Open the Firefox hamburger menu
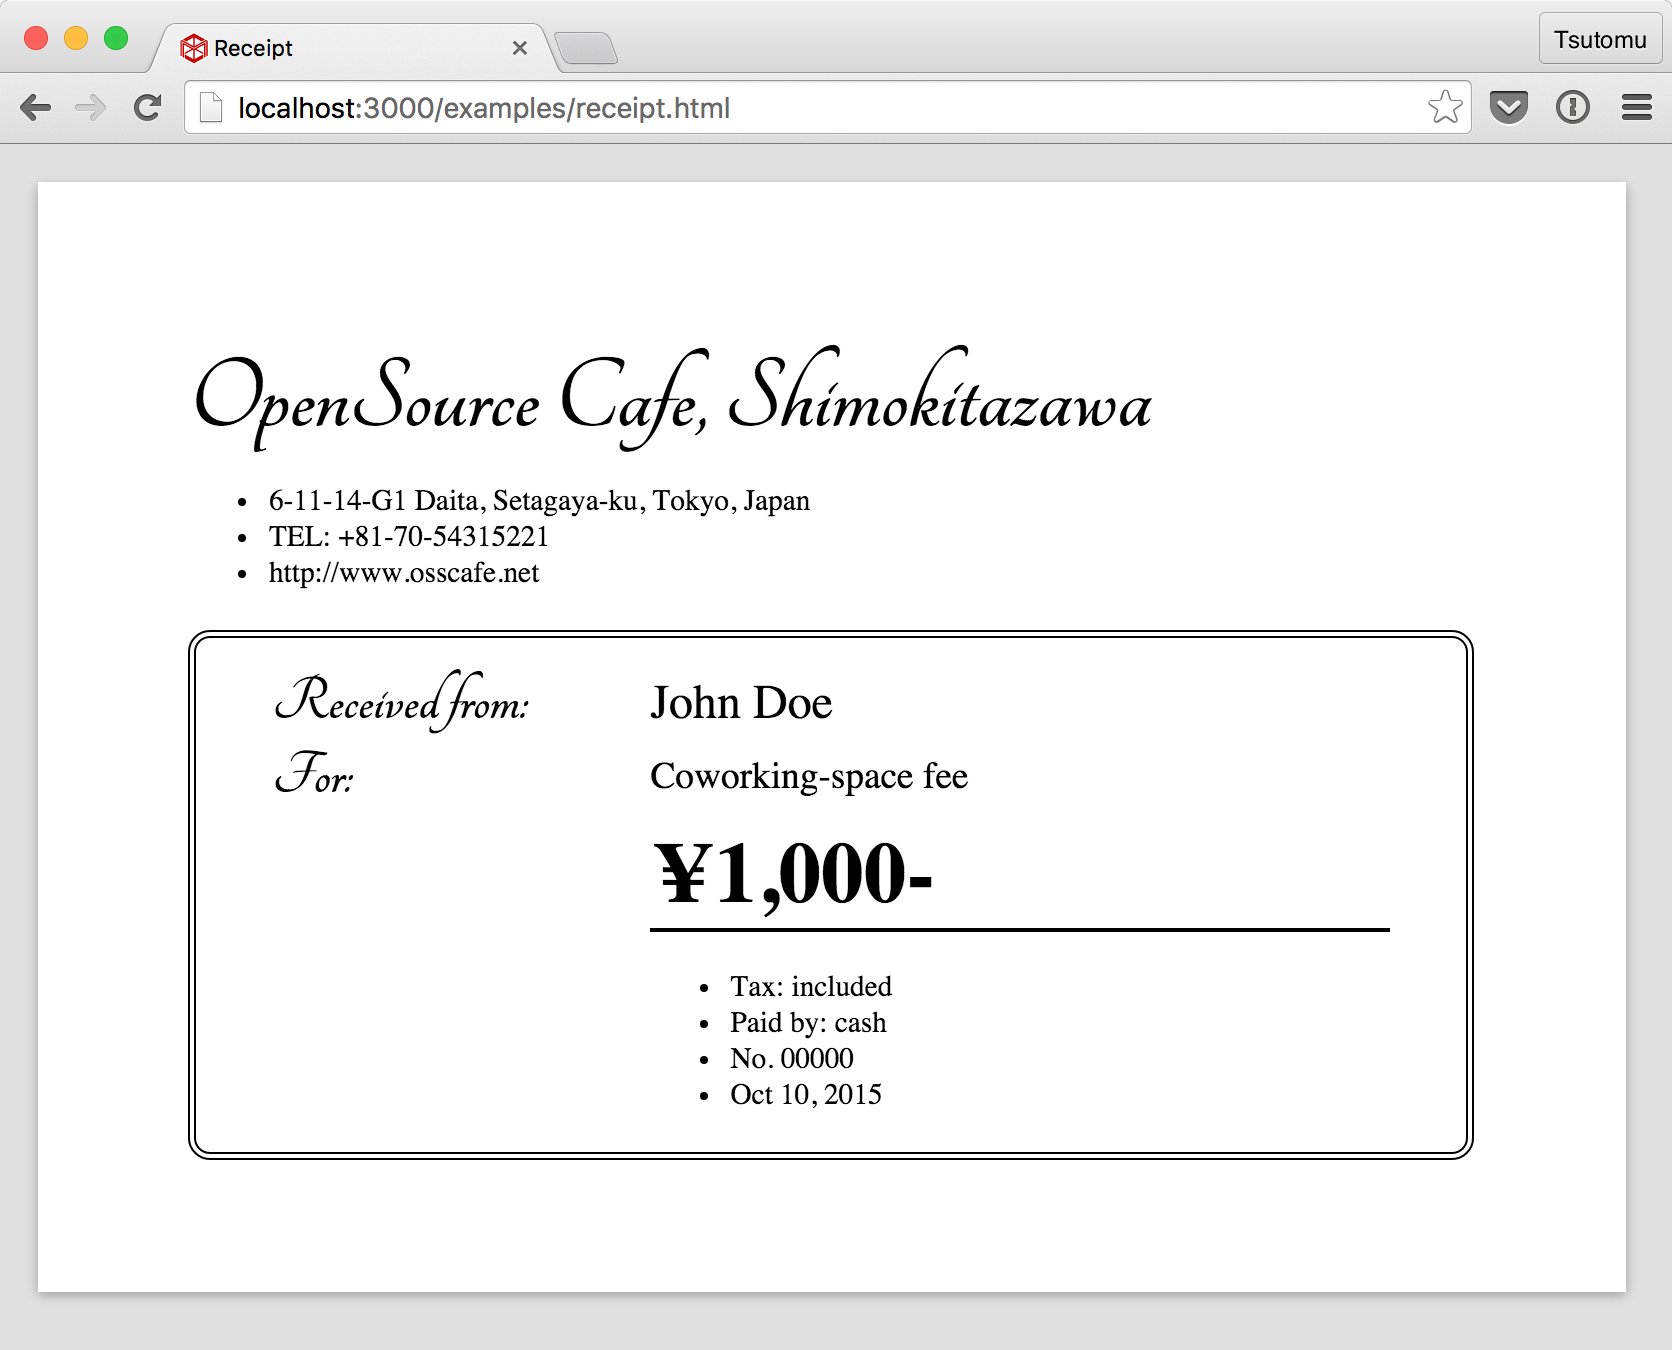The width and height of the screenshot is (1672, 1350). (1637, 105)
